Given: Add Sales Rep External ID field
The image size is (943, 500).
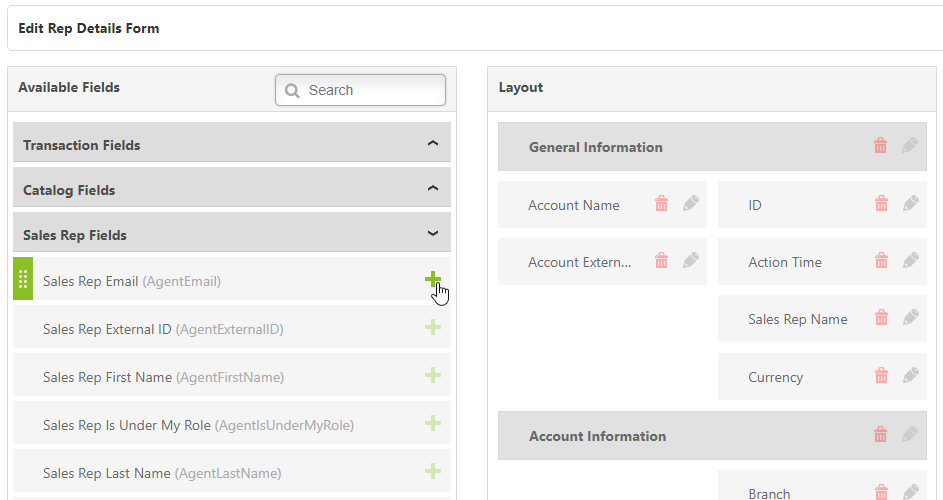Looking at the screenshot, I should pos(432,327).
